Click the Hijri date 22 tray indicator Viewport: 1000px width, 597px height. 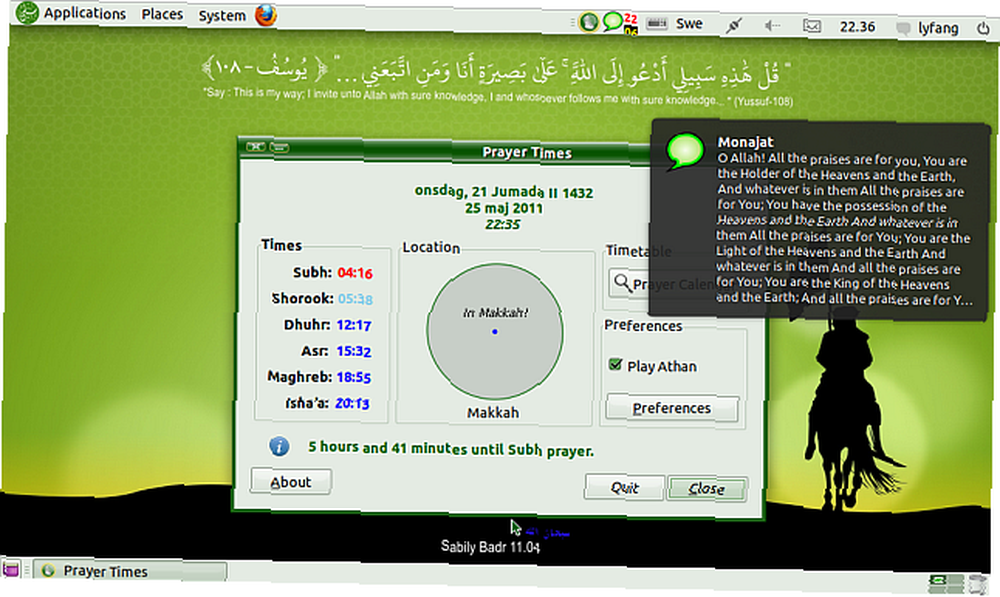(x=631, y=24)
